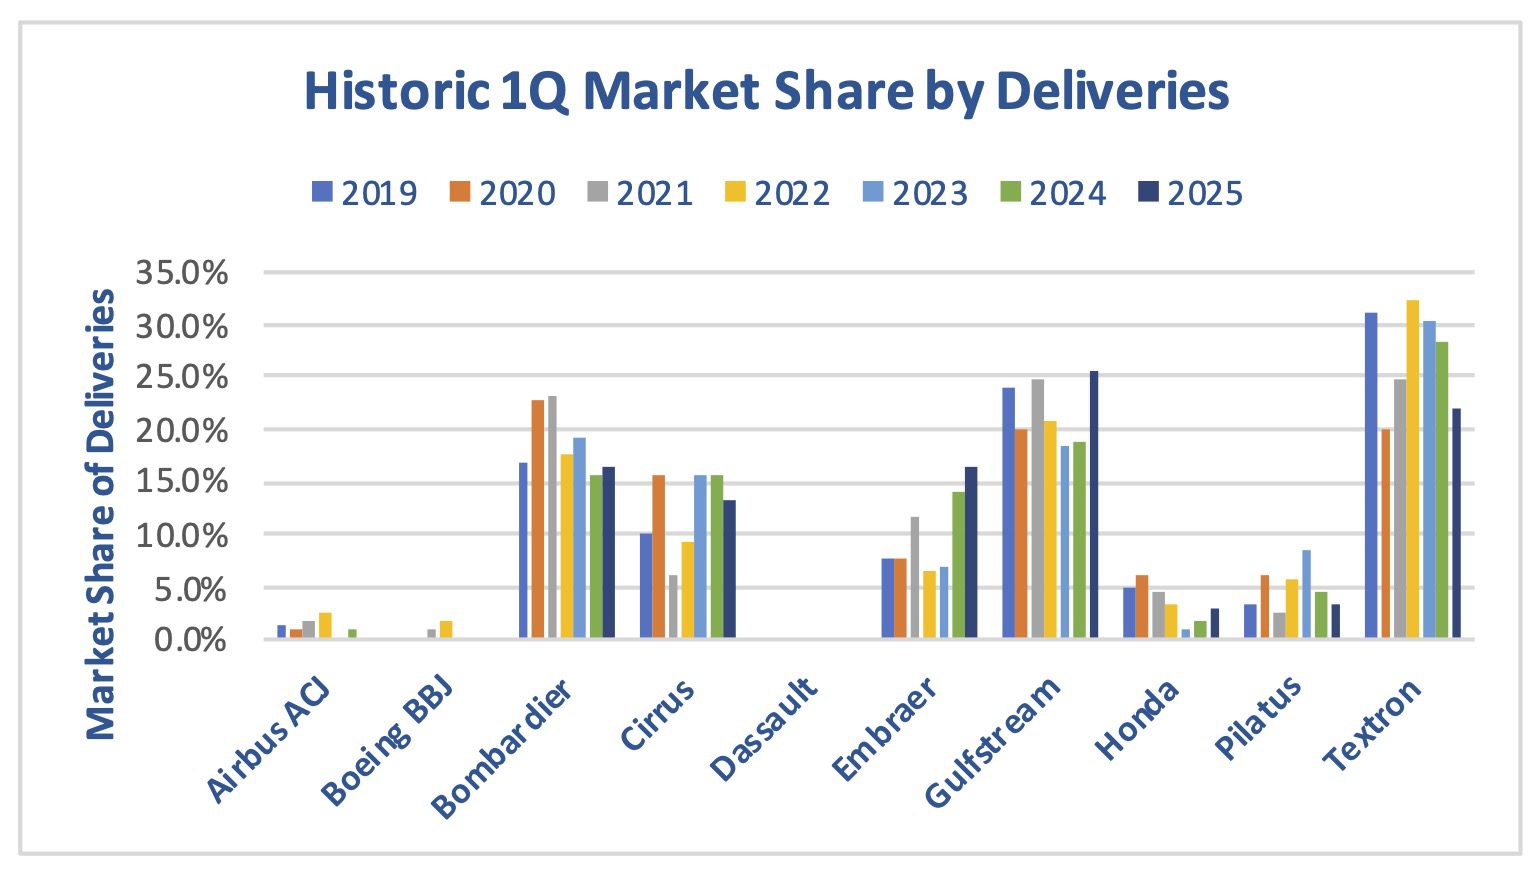Viewport: 1540px width, 885px height.
Task: Click the 2021 gray legend marker
Action: click(x=597, y=192)
